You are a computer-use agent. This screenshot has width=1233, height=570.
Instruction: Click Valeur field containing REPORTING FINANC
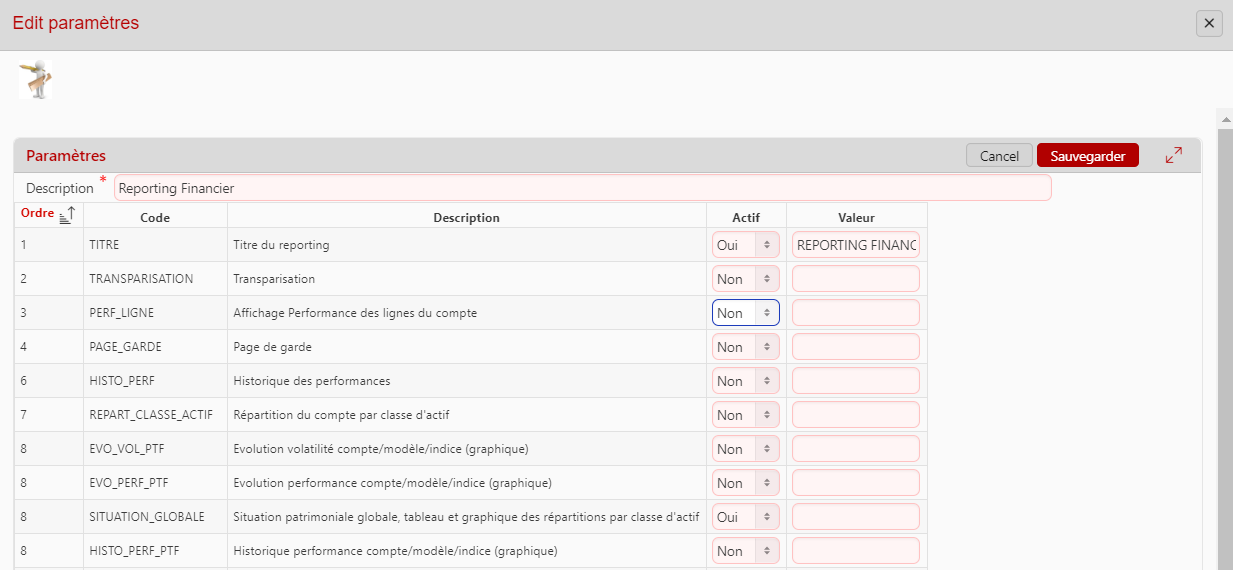tap(855, 245)
